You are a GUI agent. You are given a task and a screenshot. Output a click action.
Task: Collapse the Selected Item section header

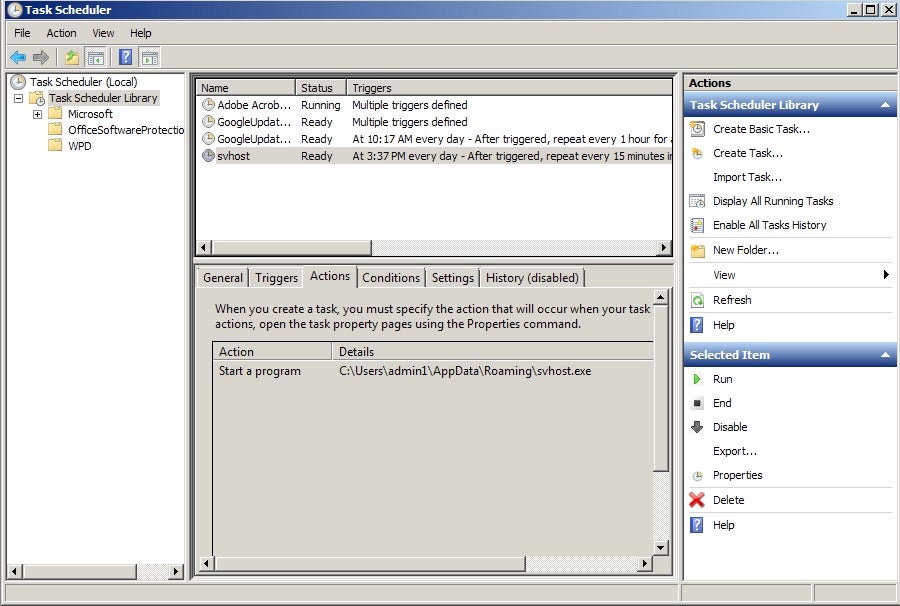(885, 355)
